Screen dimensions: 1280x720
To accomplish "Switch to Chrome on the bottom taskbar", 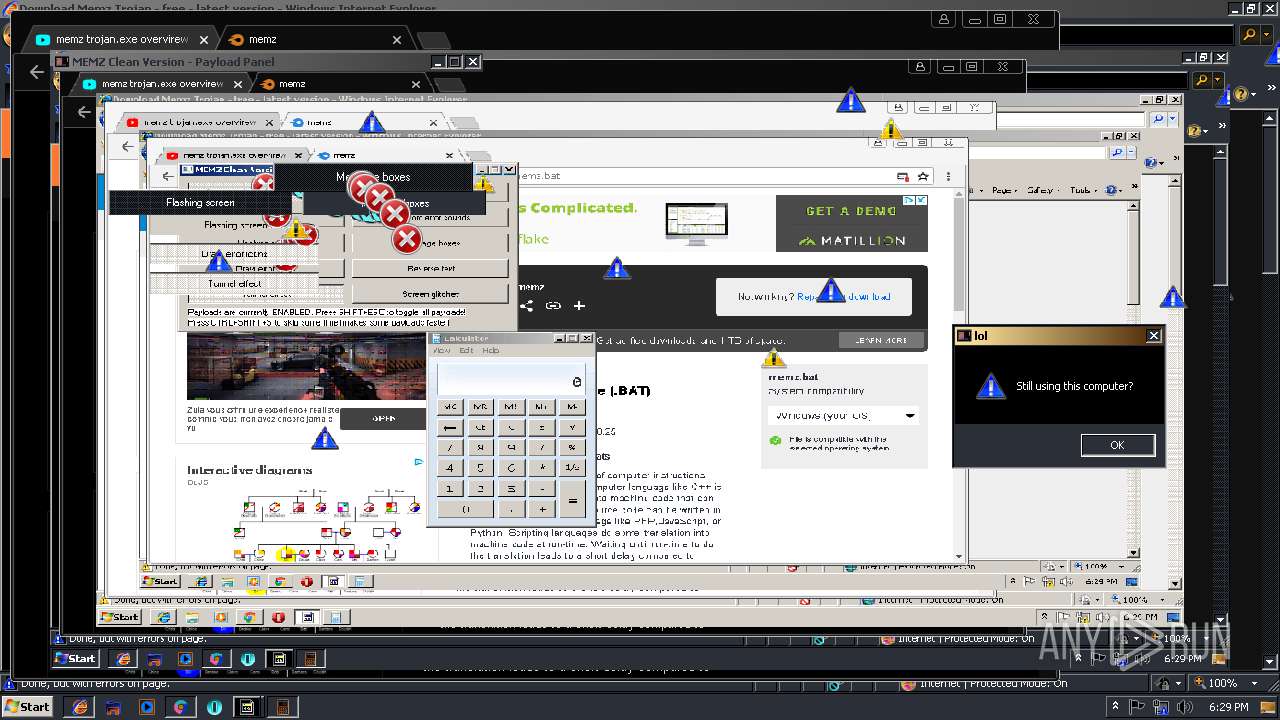I will coord(180,707).
